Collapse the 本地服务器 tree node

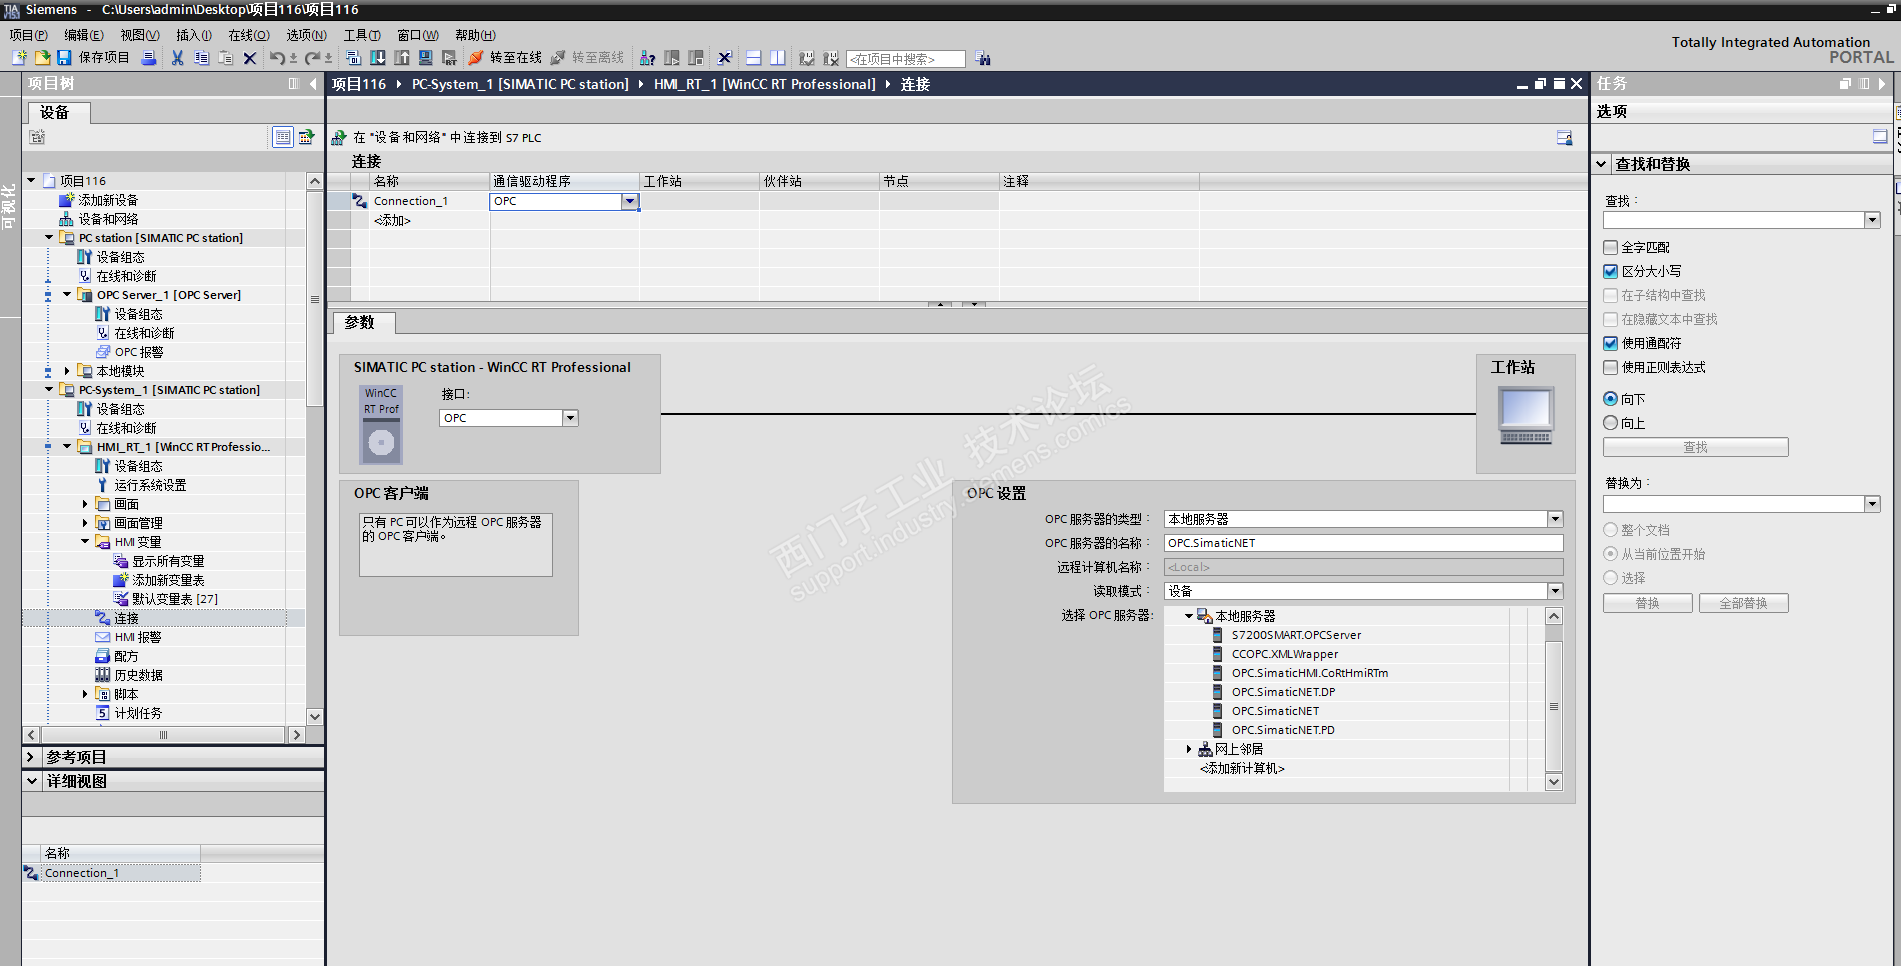tap(1189, 616)
